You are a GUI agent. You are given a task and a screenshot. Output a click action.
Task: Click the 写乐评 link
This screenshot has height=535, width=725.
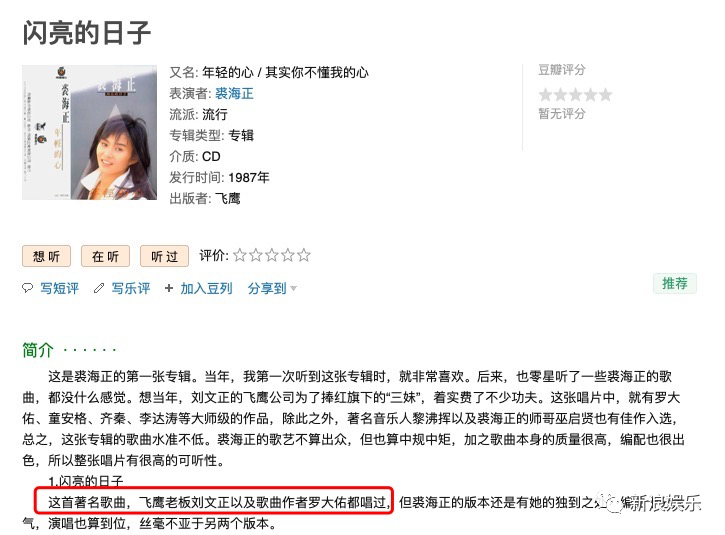click(x=131, y=288)
